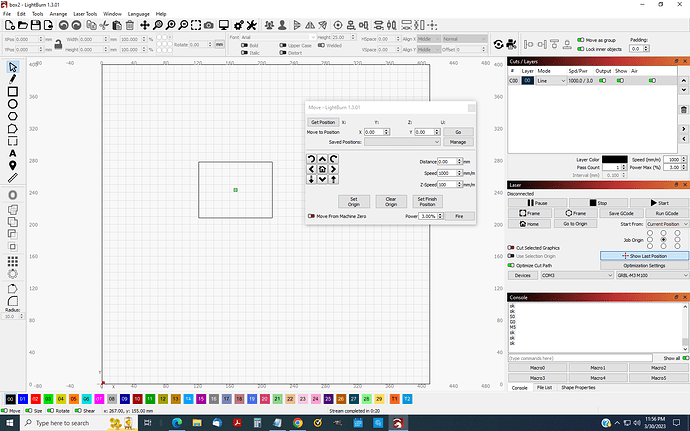Screen dimensions: 690x431
Task: Create a new file with the New icon
Action: (x=10, y=25)
